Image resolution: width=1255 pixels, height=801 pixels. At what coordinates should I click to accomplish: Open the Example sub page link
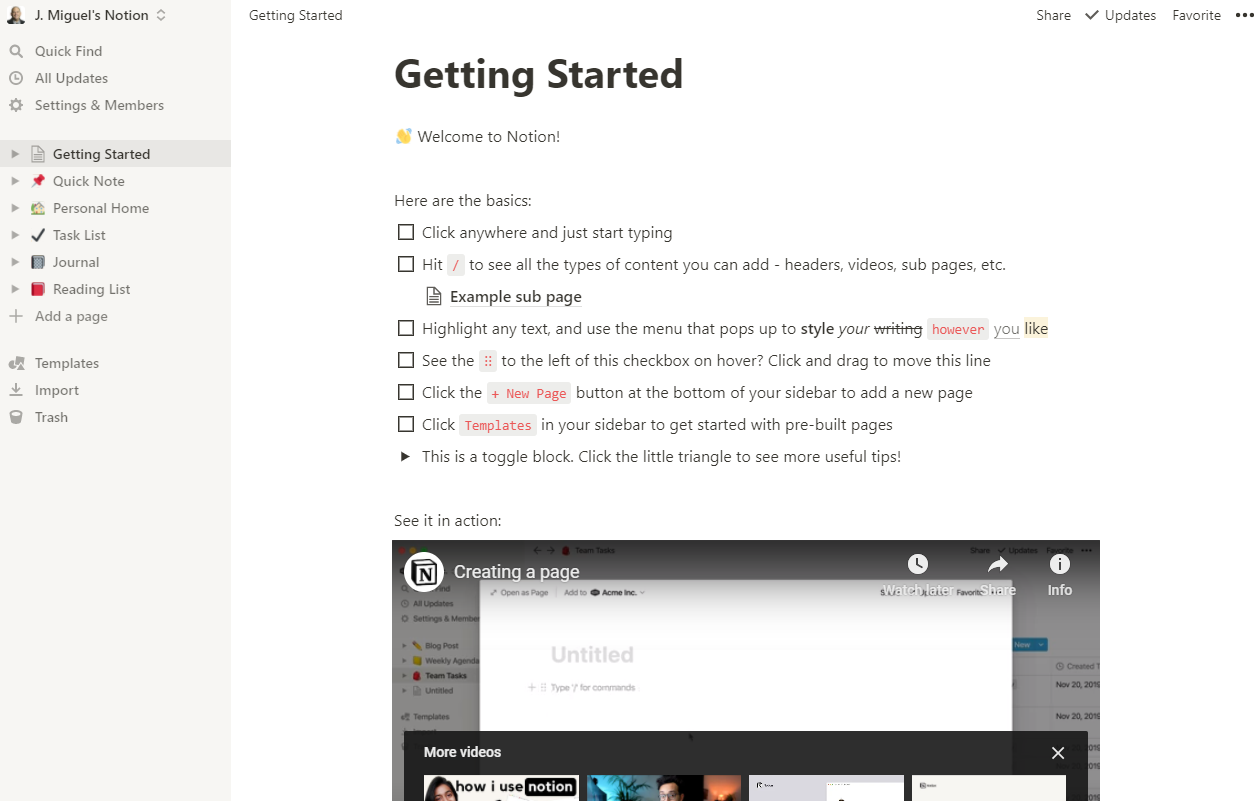(x=515, y=297)
